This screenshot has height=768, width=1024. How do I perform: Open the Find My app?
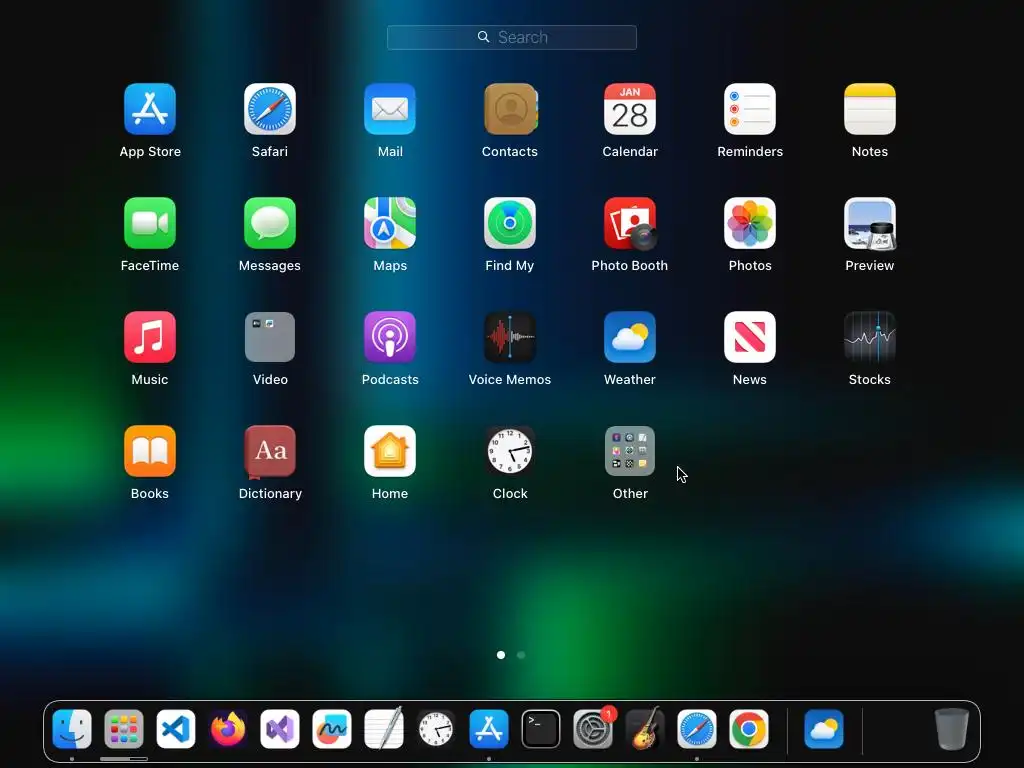[x=510, y=223]
